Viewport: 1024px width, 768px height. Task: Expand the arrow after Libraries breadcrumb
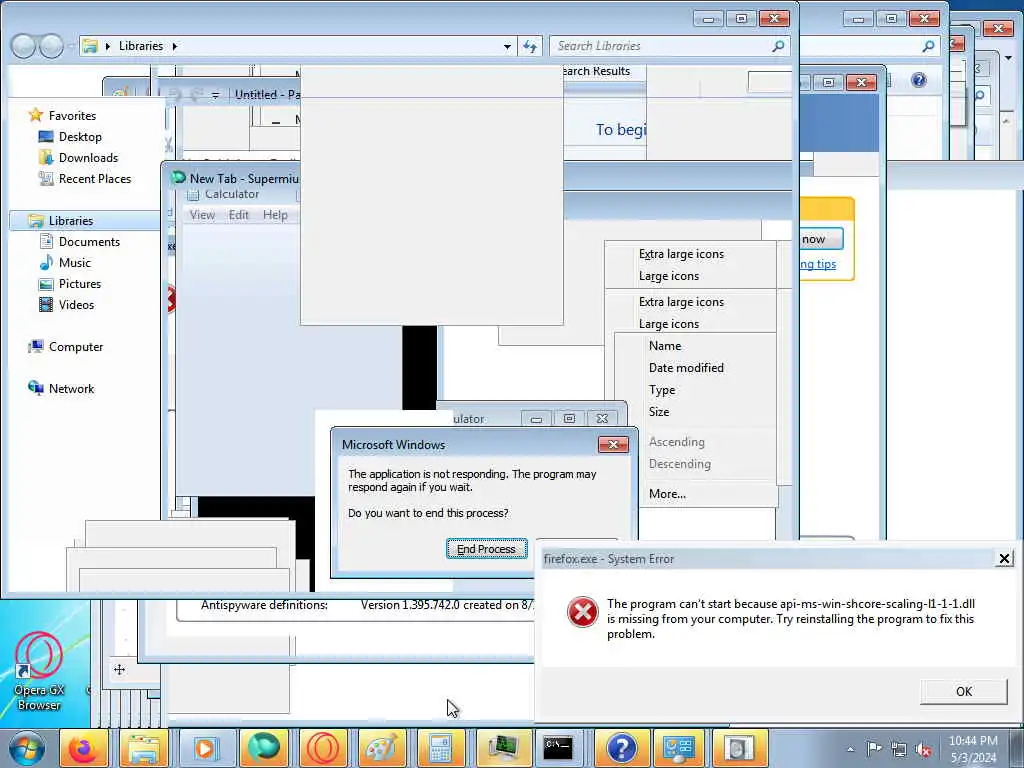click(x=175, y=46)
